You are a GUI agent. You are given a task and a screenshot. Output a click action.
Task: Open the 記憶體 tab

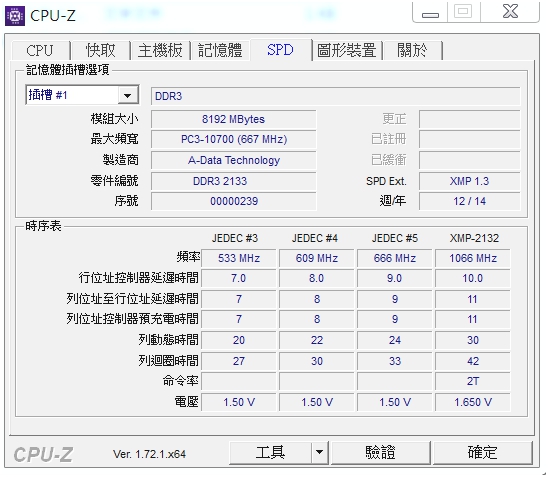[x=220, y=50]
